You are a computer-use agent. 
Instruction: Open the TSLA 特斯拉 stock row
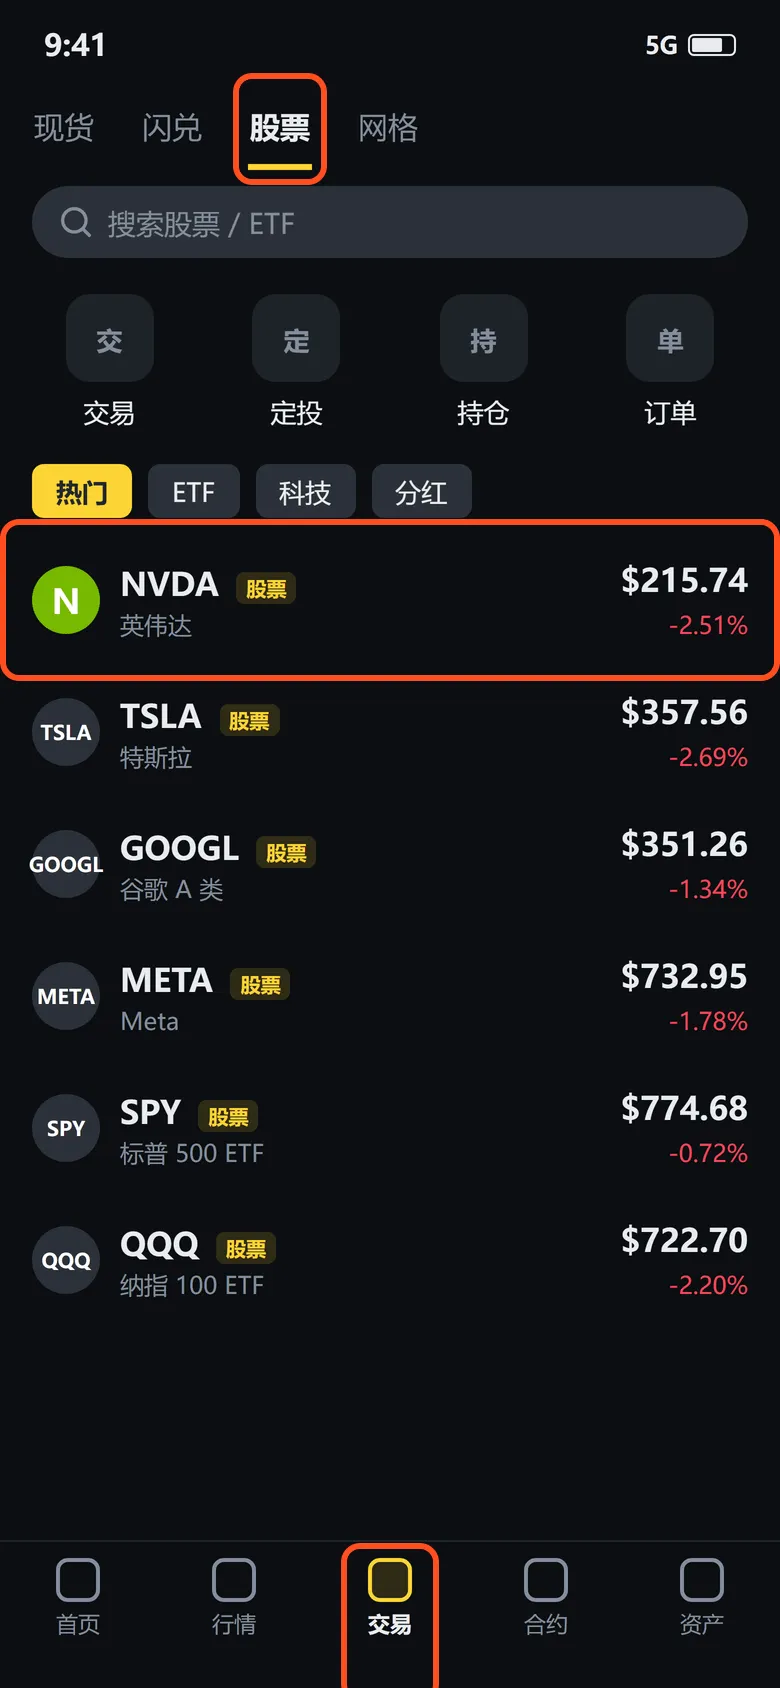(390, 733)
